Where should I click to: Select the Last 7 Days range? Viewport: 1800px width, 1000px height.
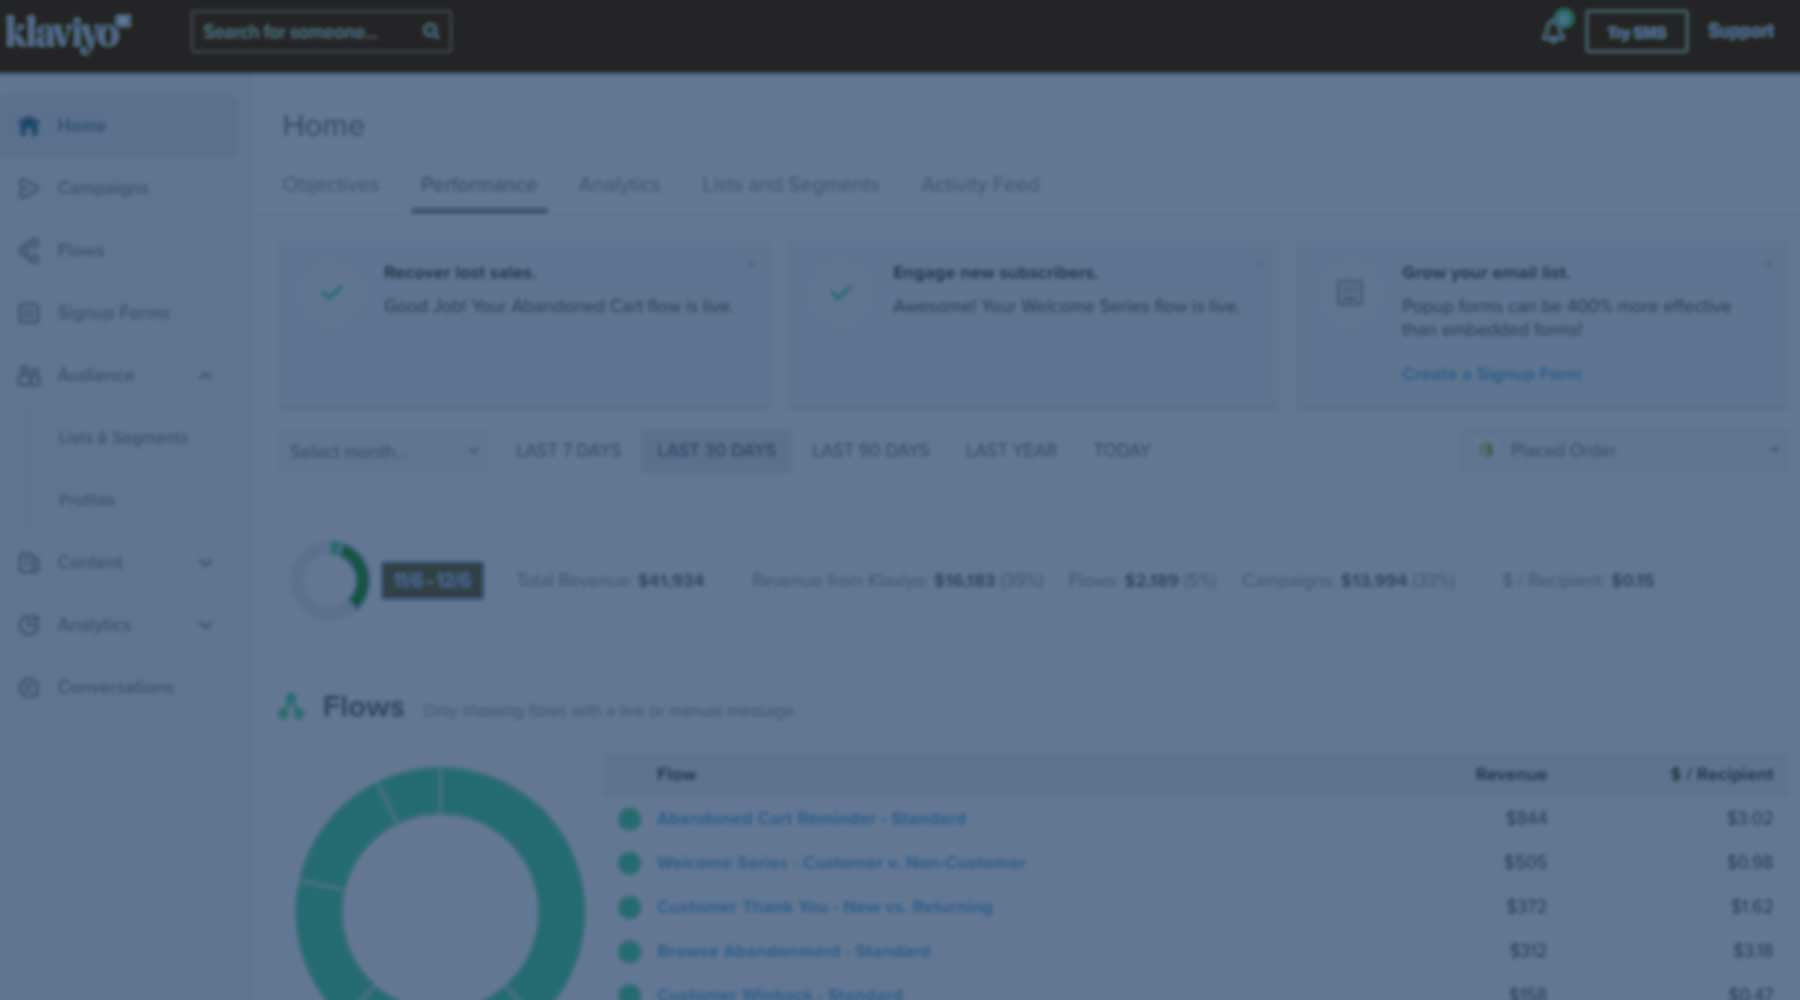click(x=568, y=451)
